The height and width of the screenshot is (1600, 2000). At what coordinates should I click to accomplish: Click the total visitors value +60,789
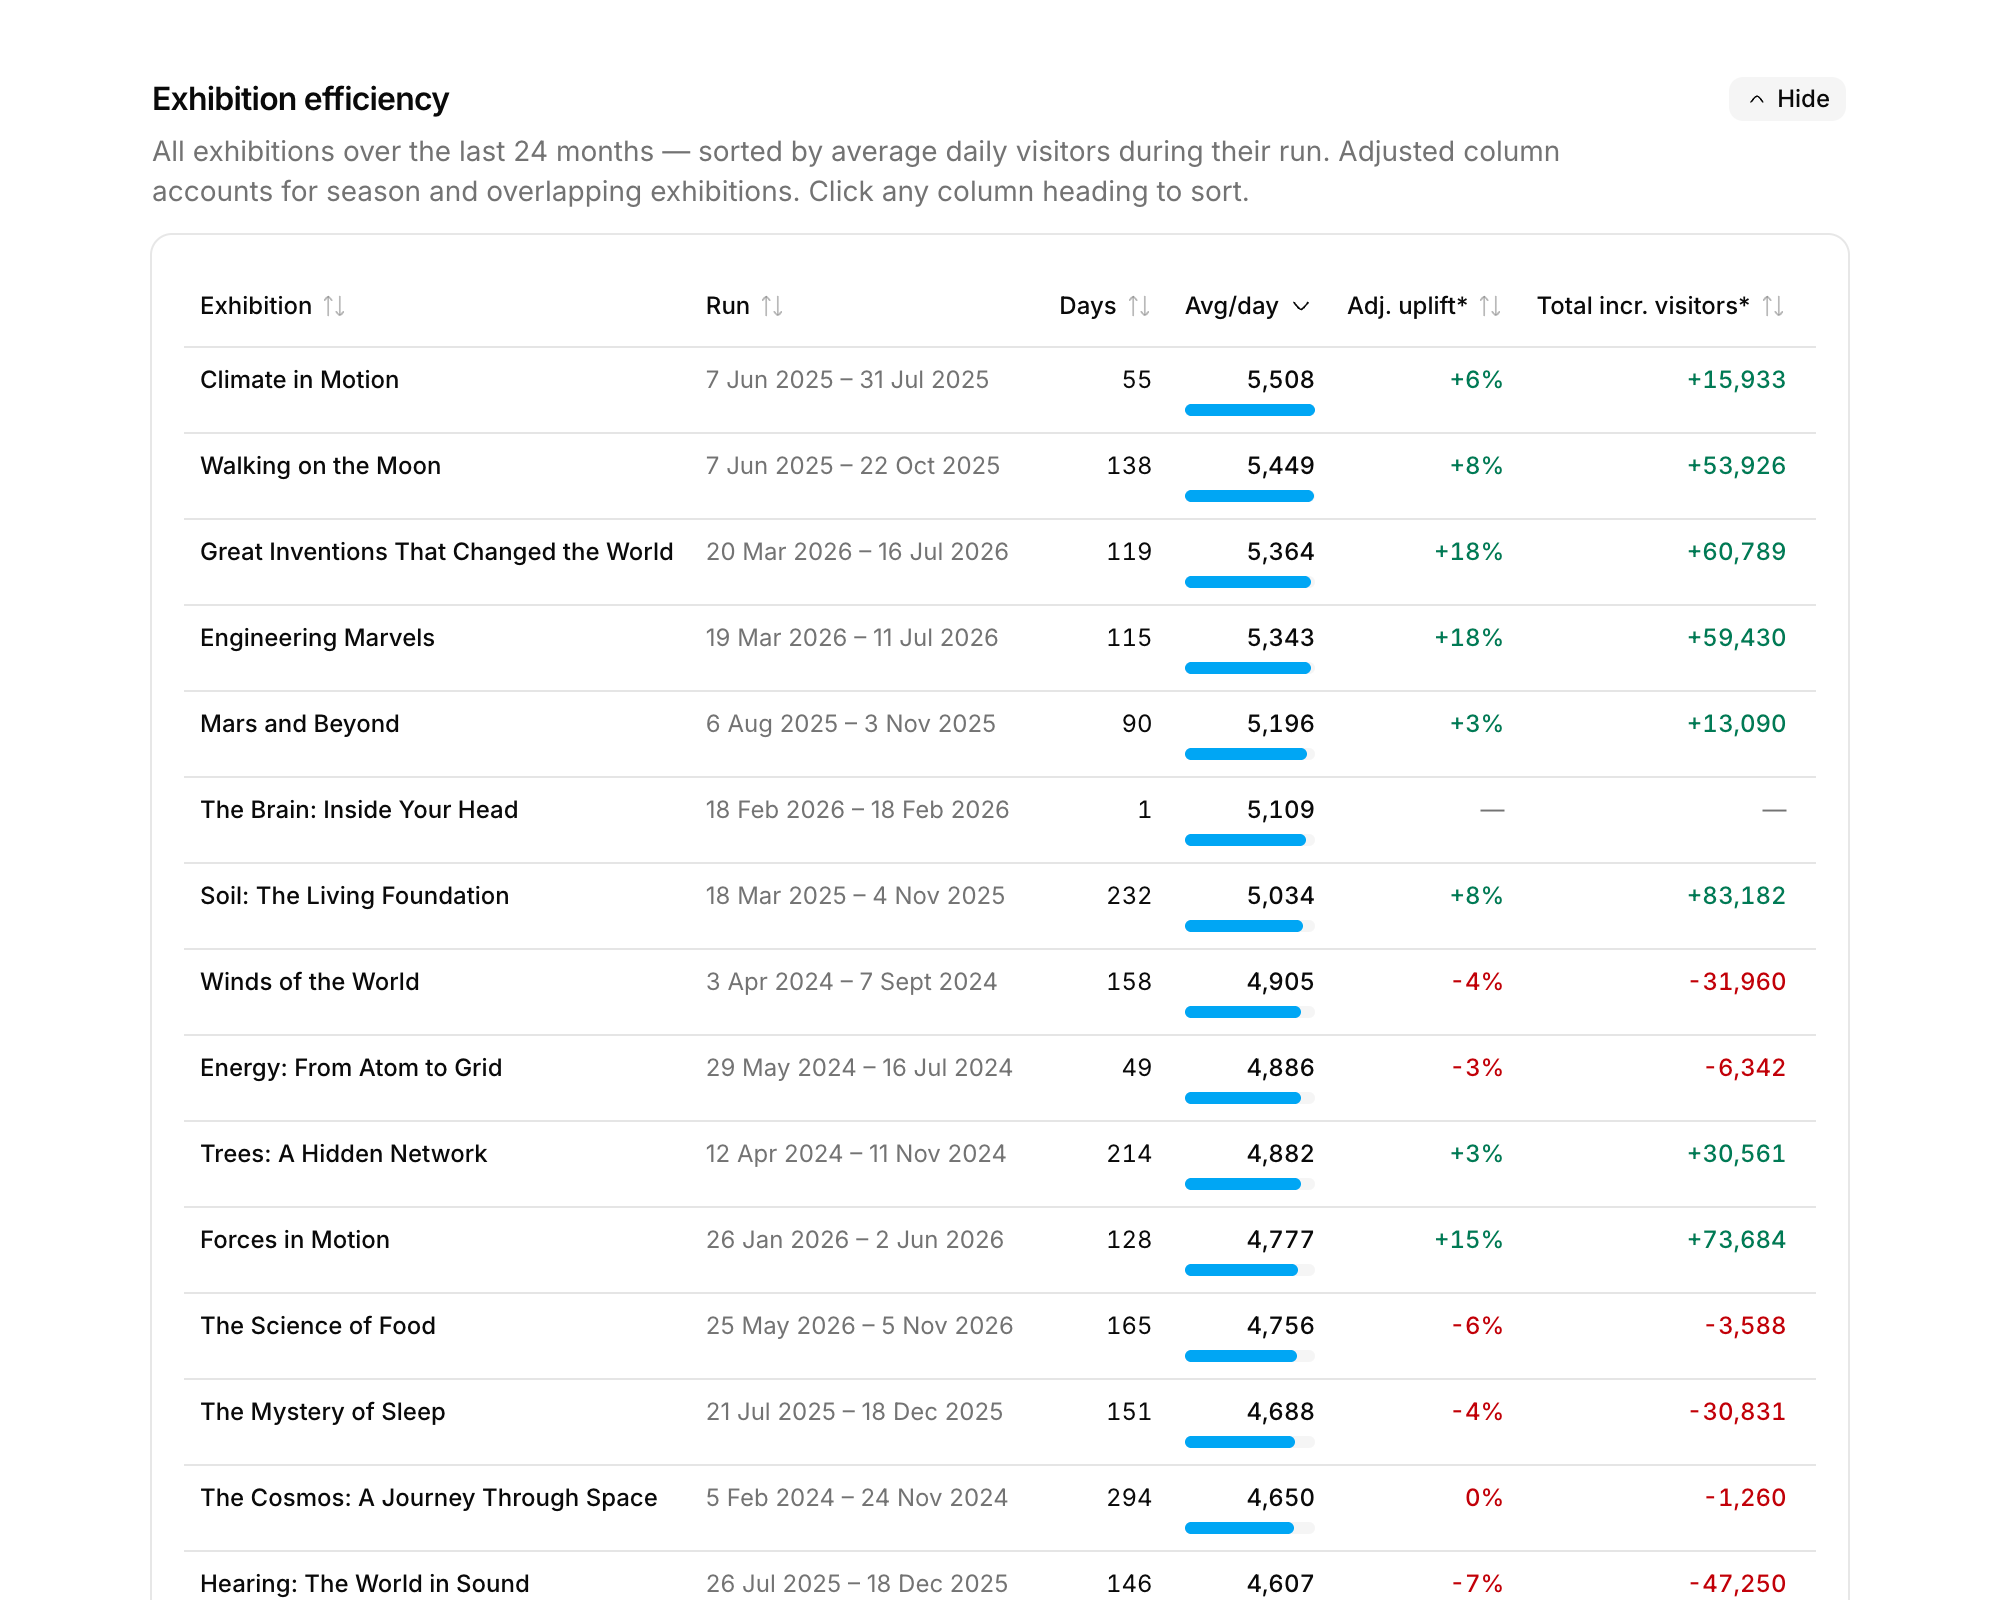click(1736, 552)
